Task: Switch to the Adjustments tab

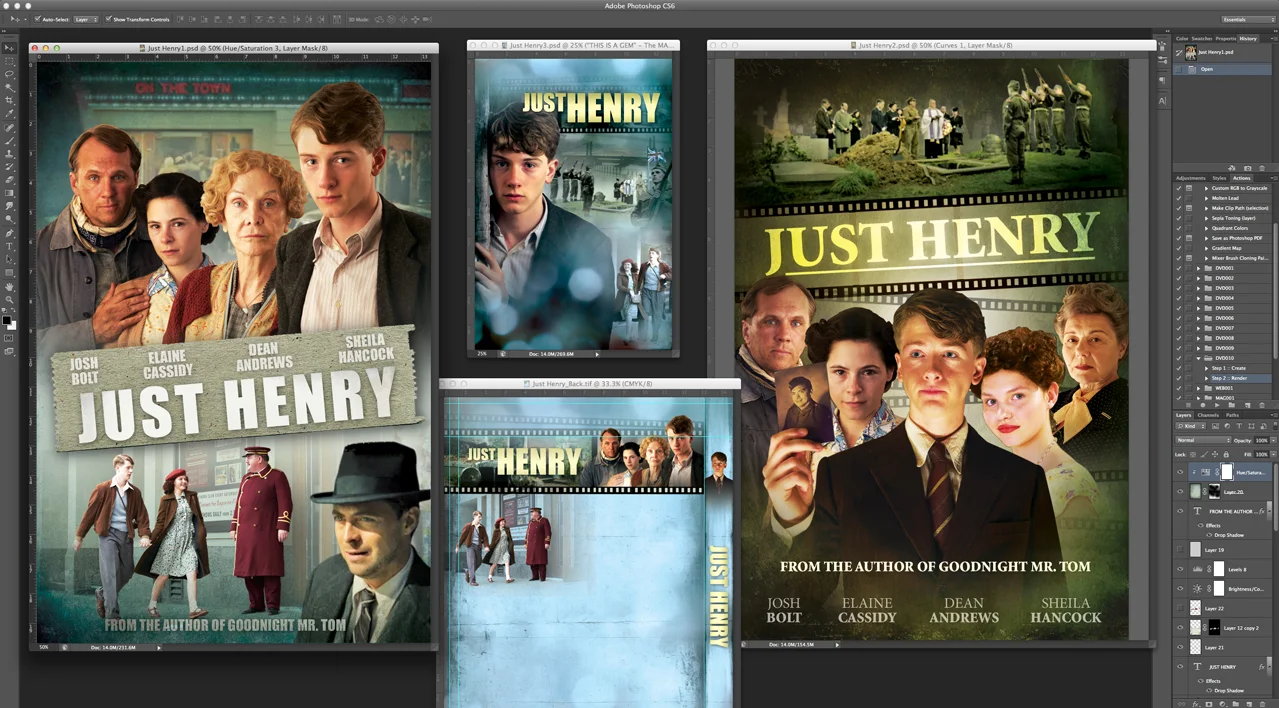Action: (x=1191, y=178)
